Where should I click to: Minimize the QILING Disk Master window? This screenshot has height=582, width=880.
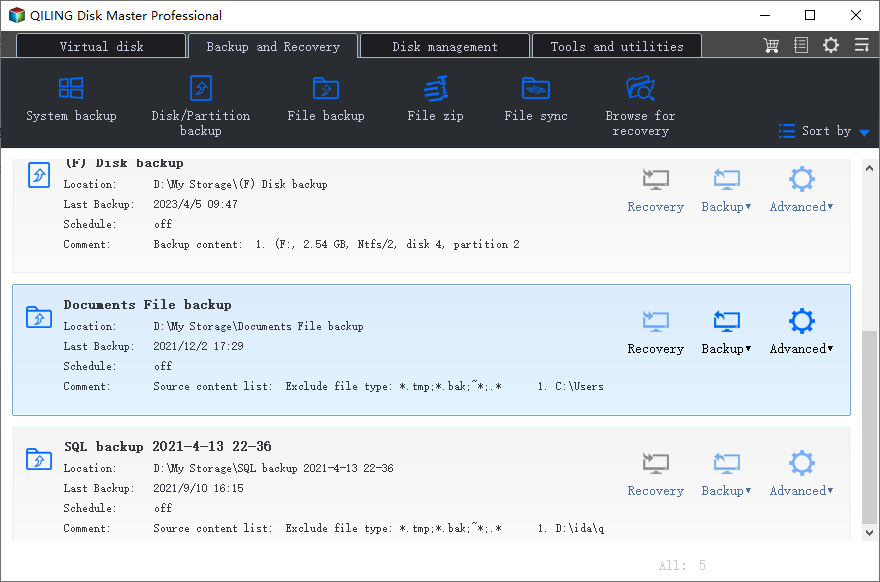[765, 15]
